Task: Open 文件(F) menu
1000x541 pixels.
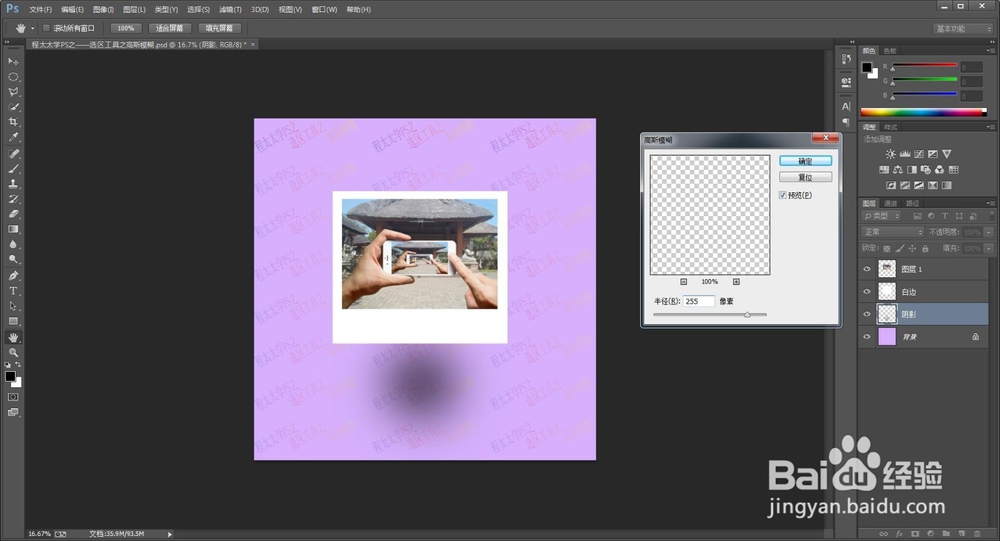Action: point(40,10)
